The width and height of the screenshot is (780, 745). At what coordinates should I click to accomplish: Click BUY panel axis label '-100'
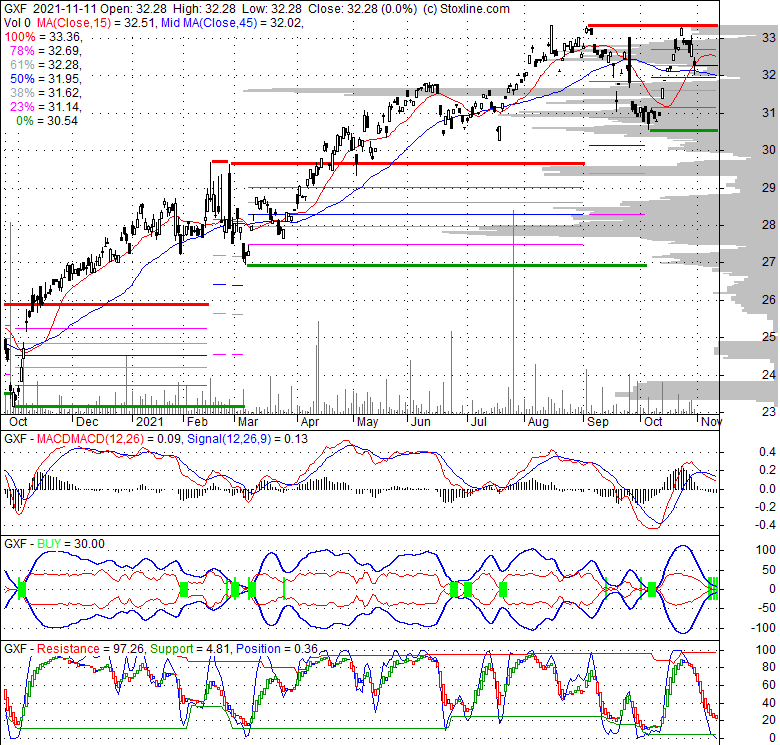[763, 628]
